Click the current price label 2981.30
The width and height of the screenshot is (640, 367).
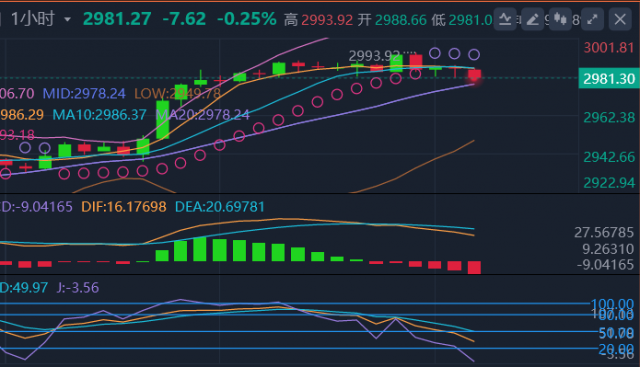tap(609, 78)
